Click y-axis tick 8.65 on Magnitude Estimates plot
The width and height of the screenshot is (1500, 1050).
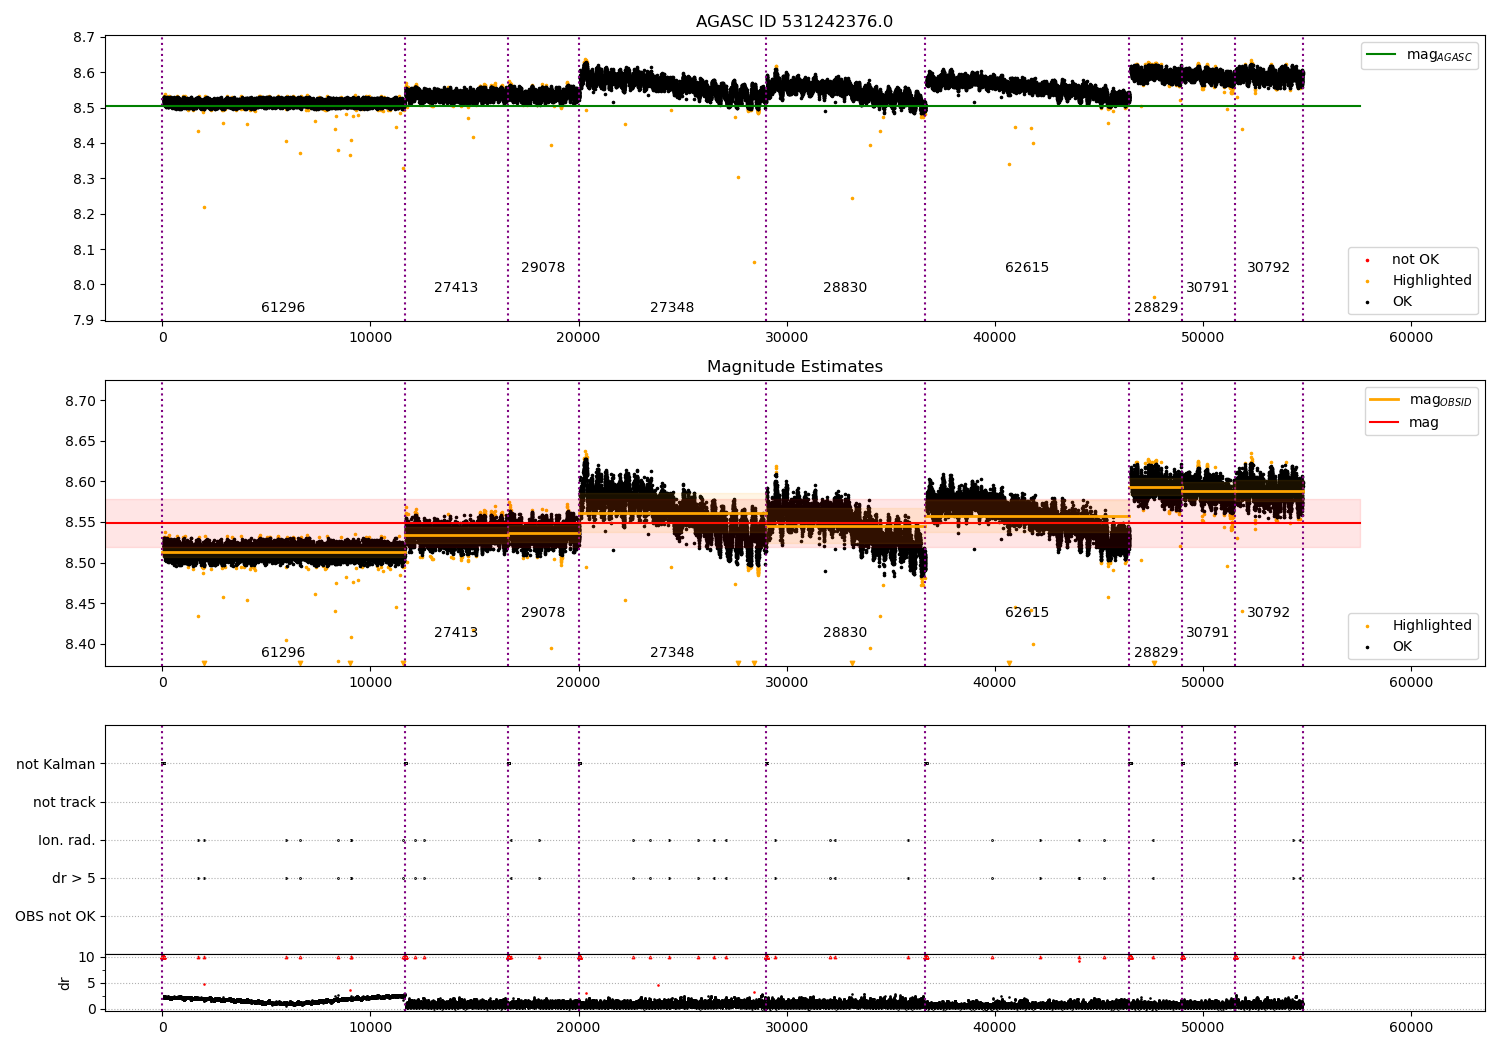click(x=81, y=441)
